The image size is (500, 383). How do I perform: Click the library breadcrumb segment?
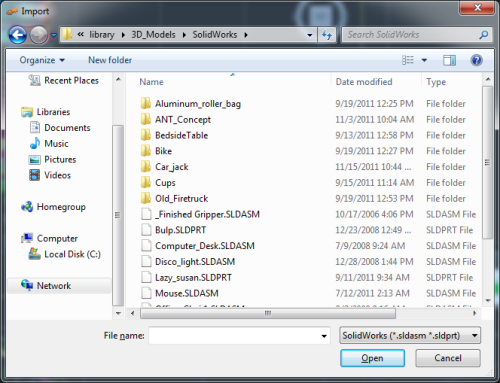click(x=102, y=35)
